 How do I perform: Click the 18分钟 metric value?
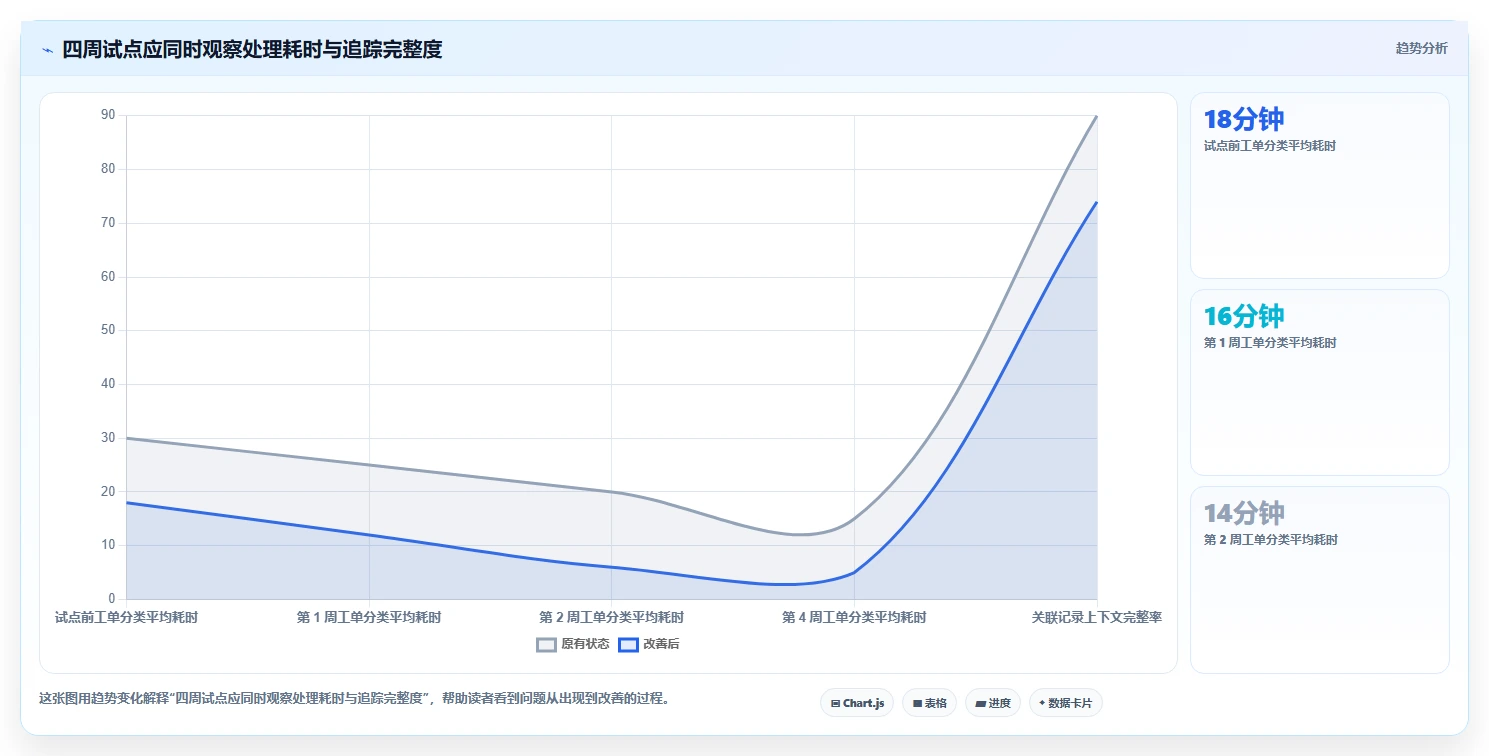point(1244,119)
